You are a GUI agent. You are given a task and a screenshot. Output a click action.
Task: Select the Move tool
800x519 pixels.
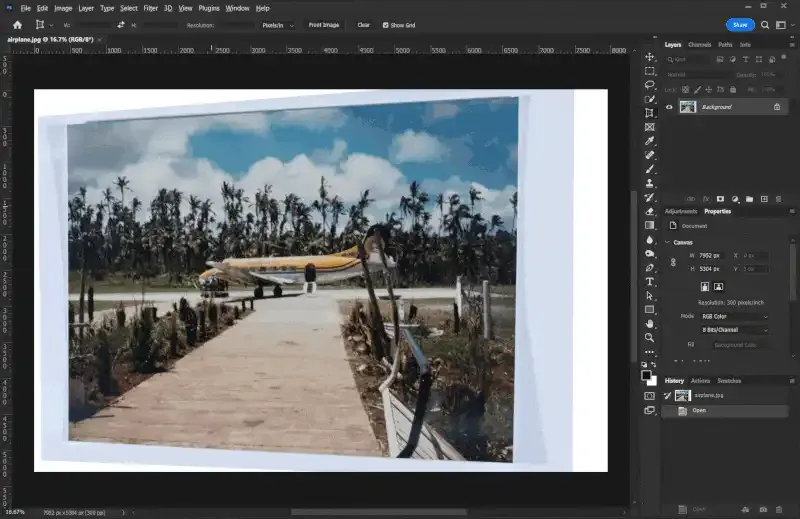pos(649,57)
